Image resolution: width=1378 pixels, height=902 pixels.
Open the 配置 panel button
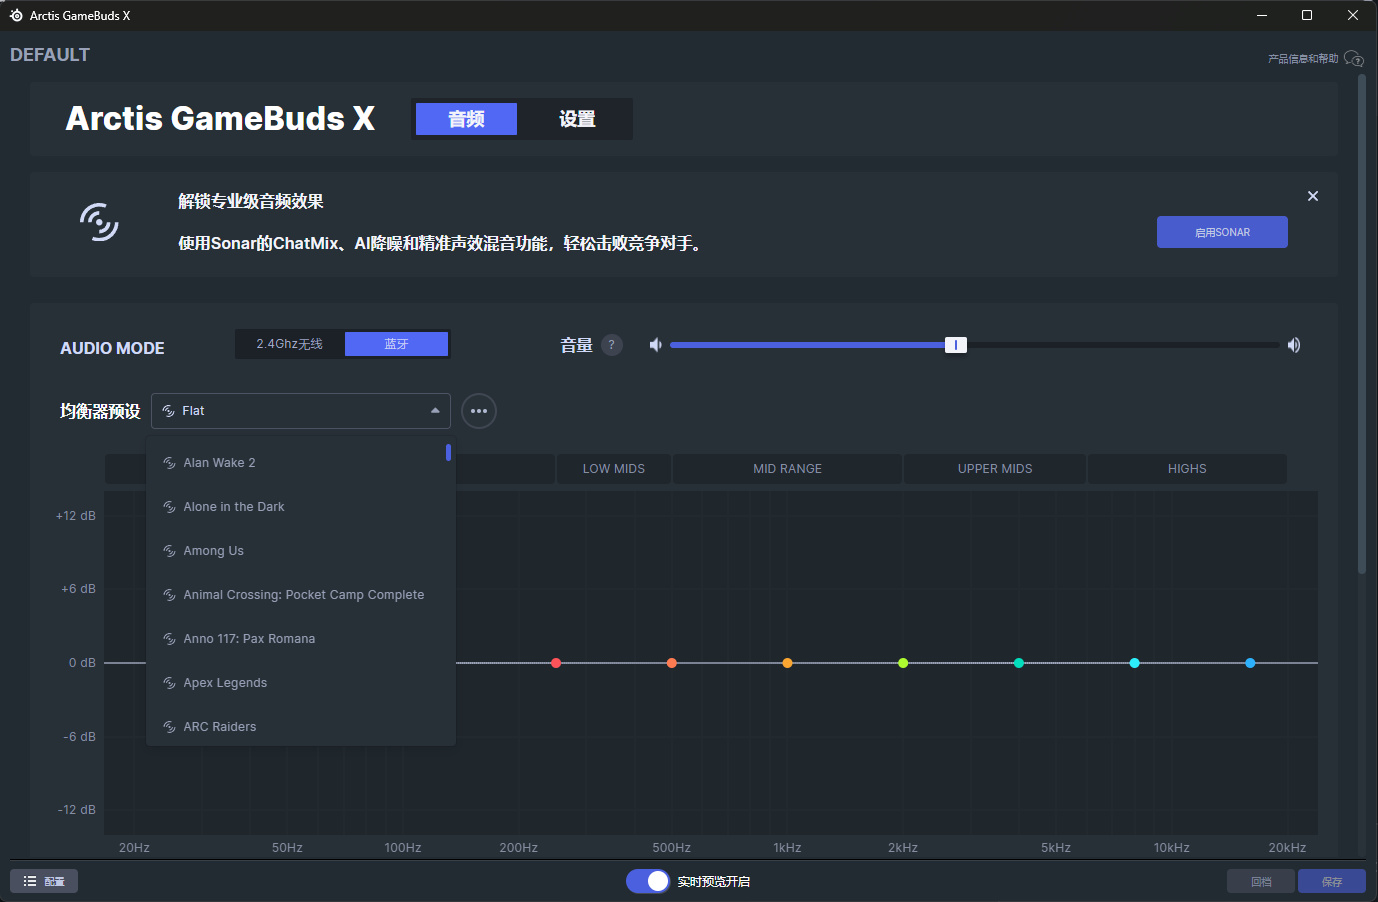tap(44, 881)
